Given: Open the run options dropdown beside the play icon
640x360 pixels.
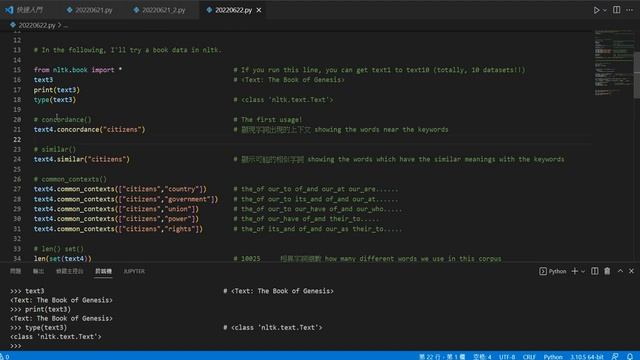Looking at the screenshot, I should (604, 10).
